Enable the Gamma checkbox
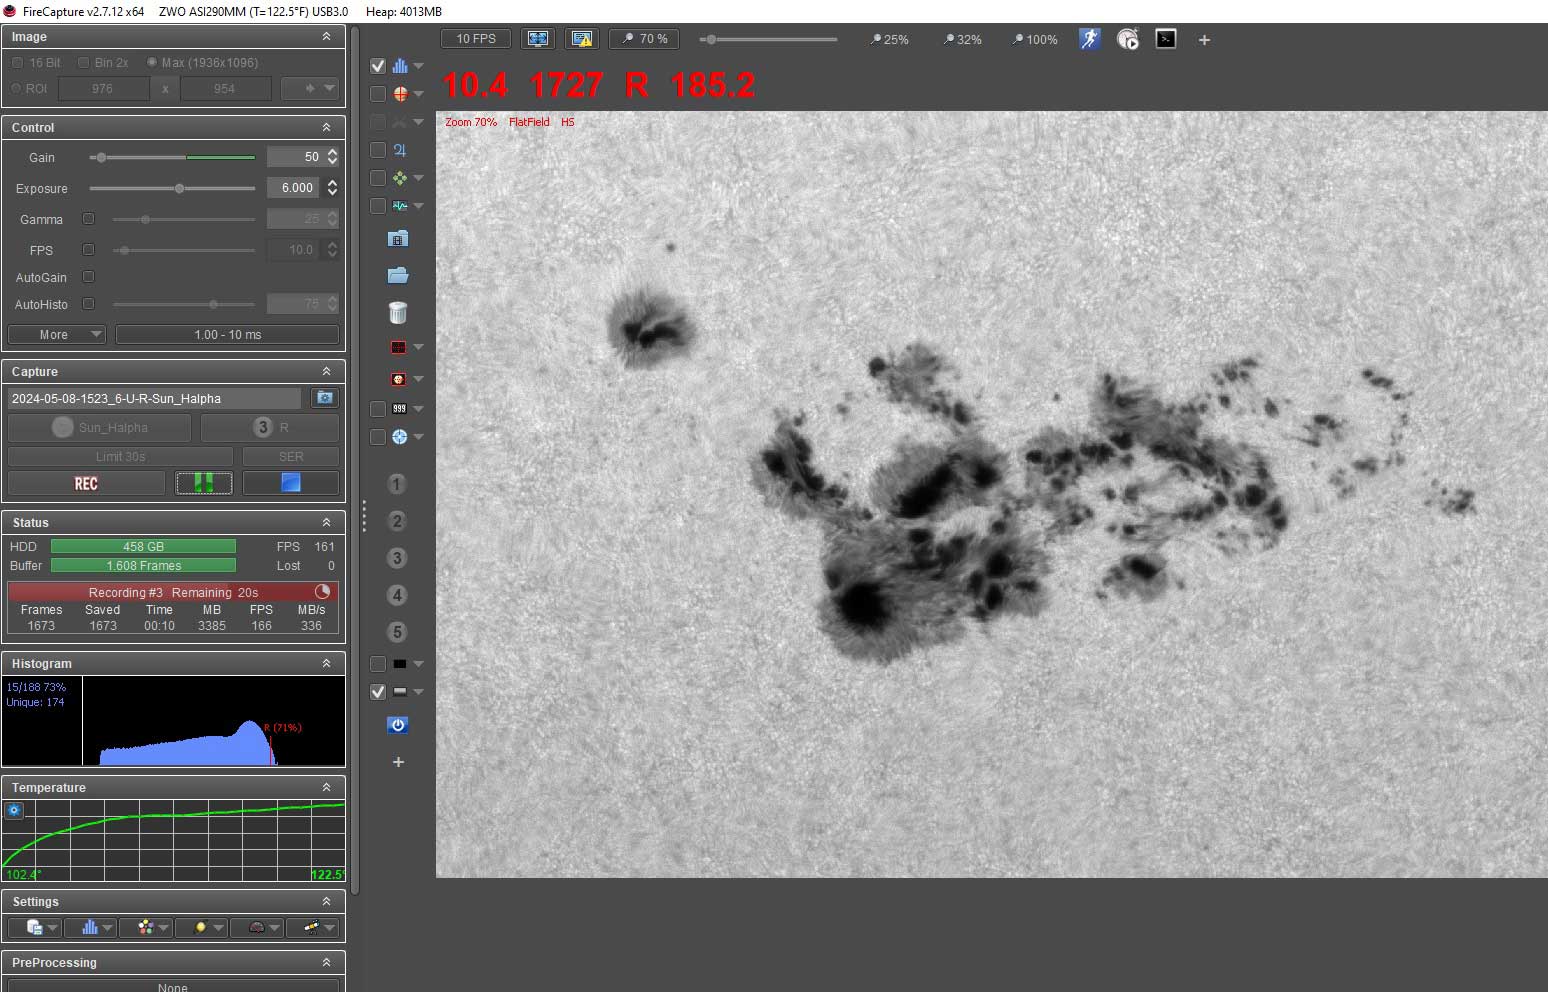Viewport: 1548px width, 992px height. click(x=88, y=219)
